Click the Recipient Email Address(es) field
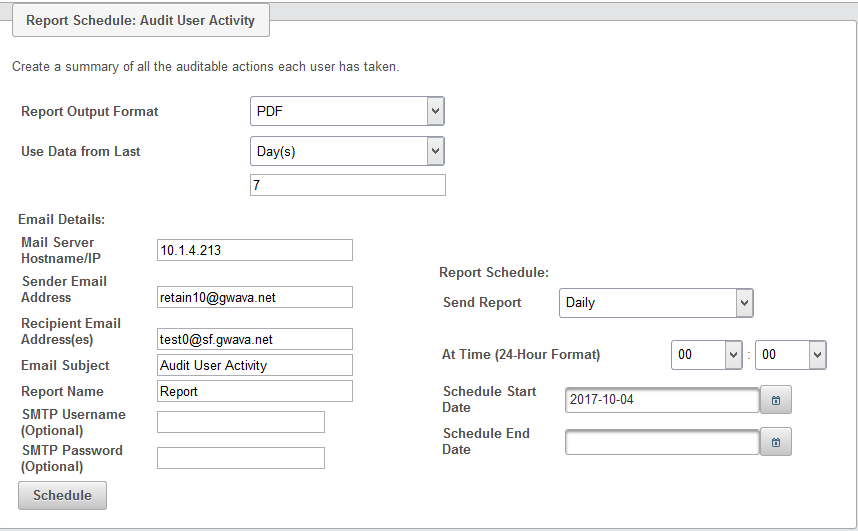 click(x=255, y=339)
